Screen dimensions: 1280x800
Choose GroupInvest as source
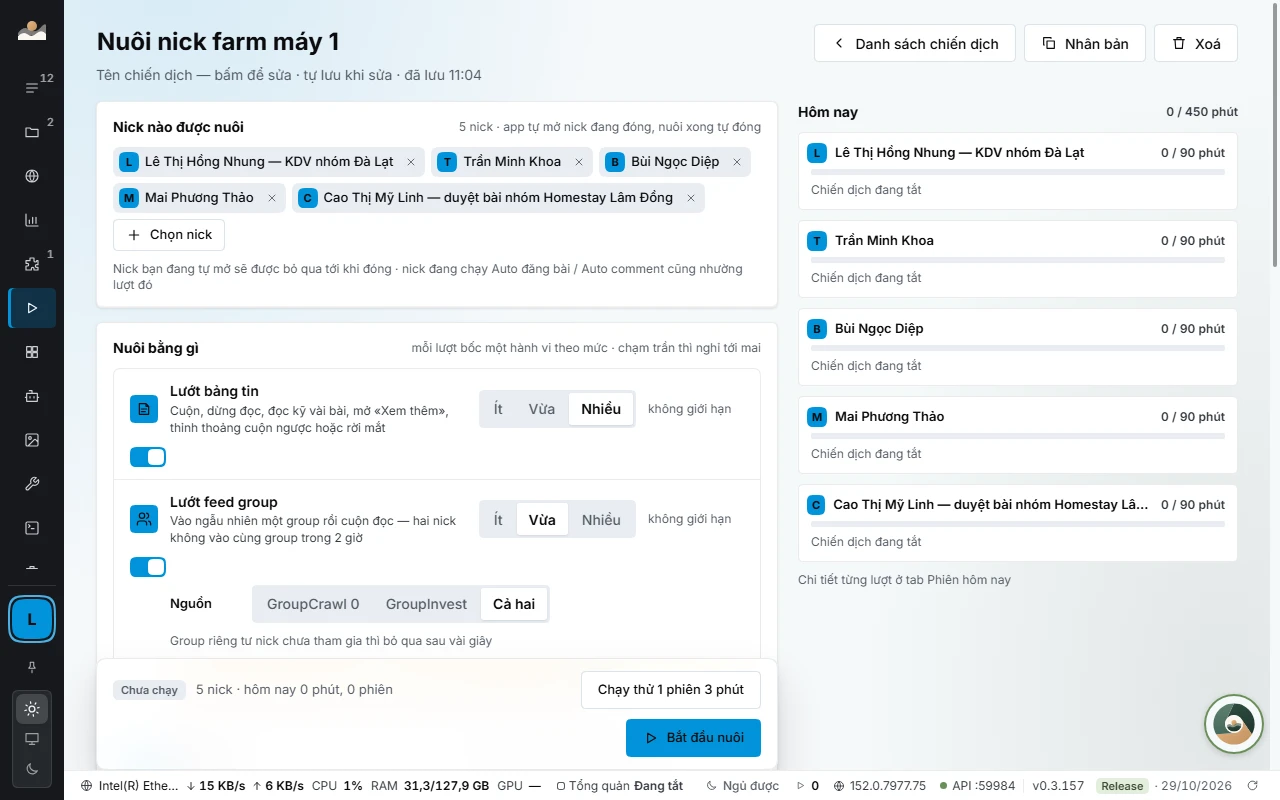[x=426, y=604]
